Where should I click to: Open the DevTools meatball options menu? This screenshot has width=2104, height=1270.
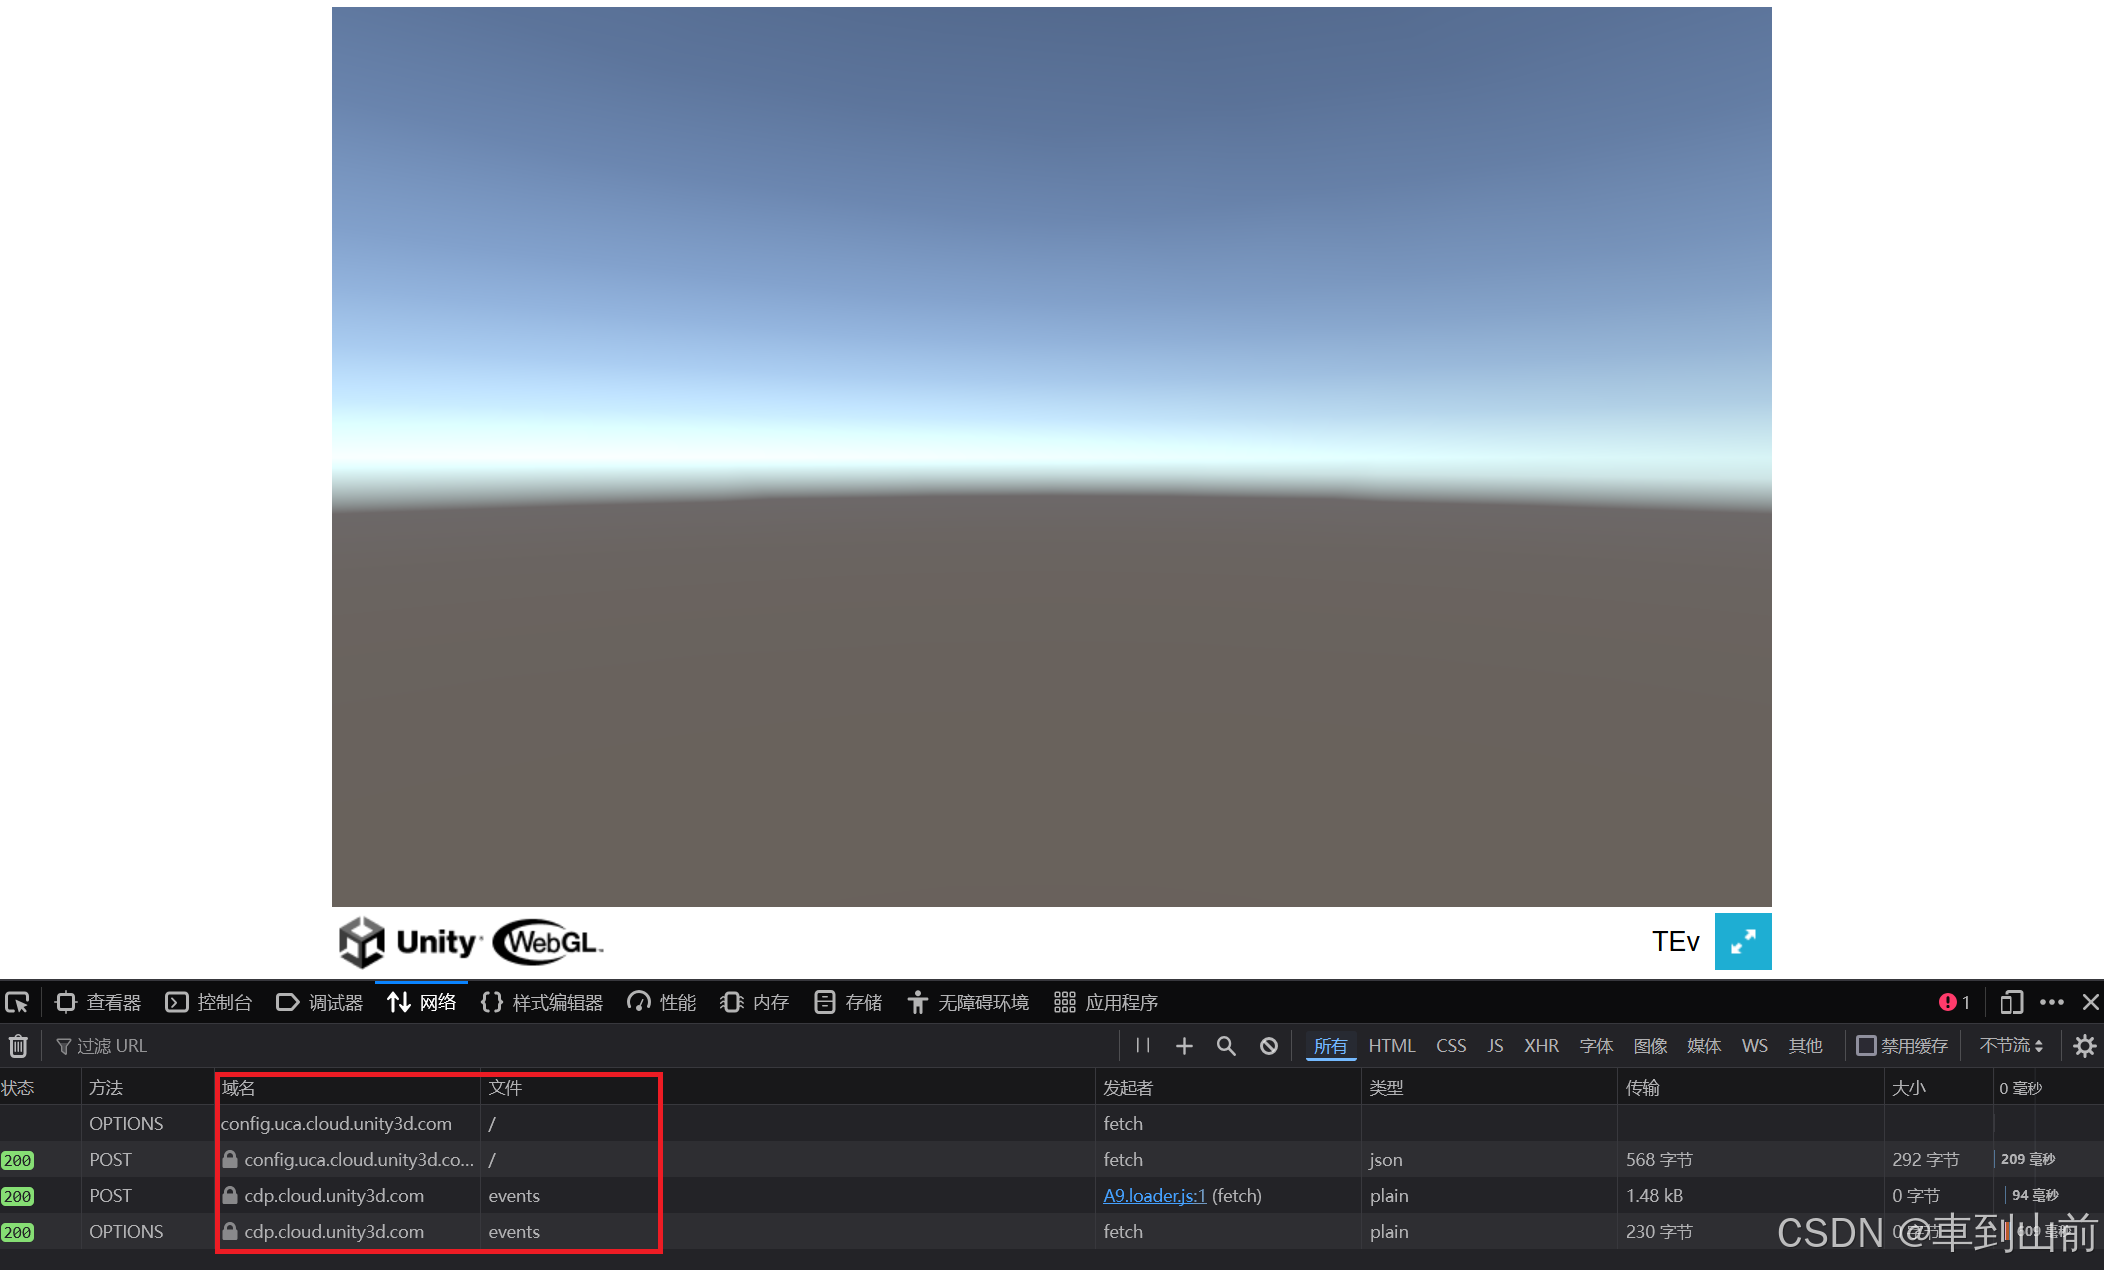(2053, 1002)
